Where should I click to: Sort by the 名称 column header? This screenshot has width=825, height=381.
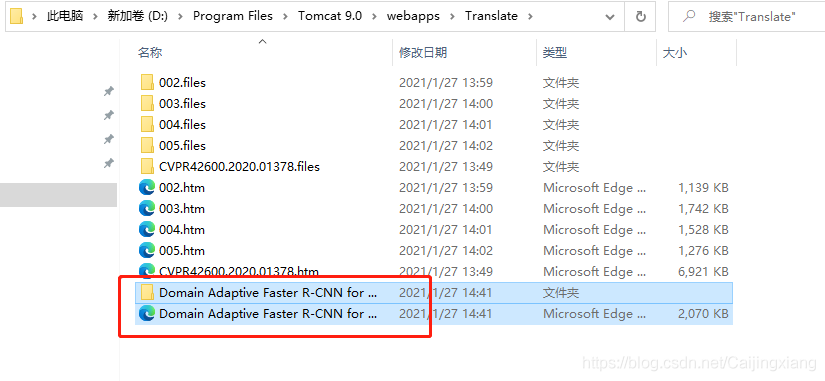coord(150,53)
